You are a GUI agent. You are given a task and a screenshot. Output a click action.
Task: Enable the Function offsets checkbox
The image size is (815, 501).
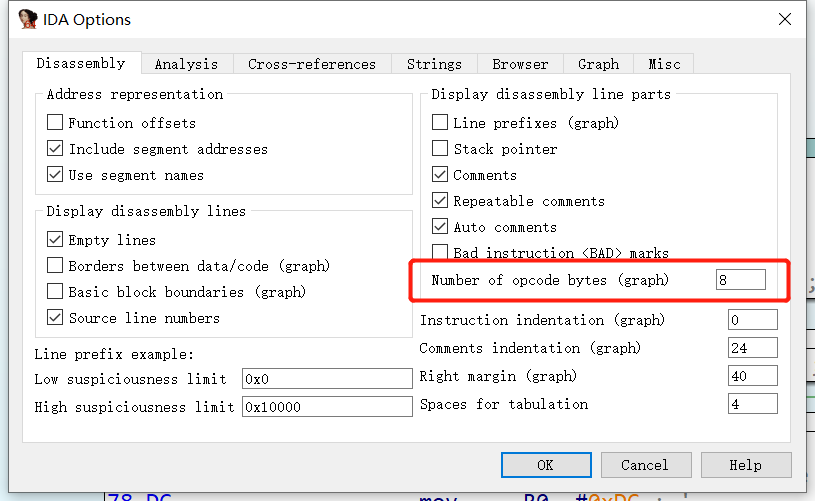55,122
